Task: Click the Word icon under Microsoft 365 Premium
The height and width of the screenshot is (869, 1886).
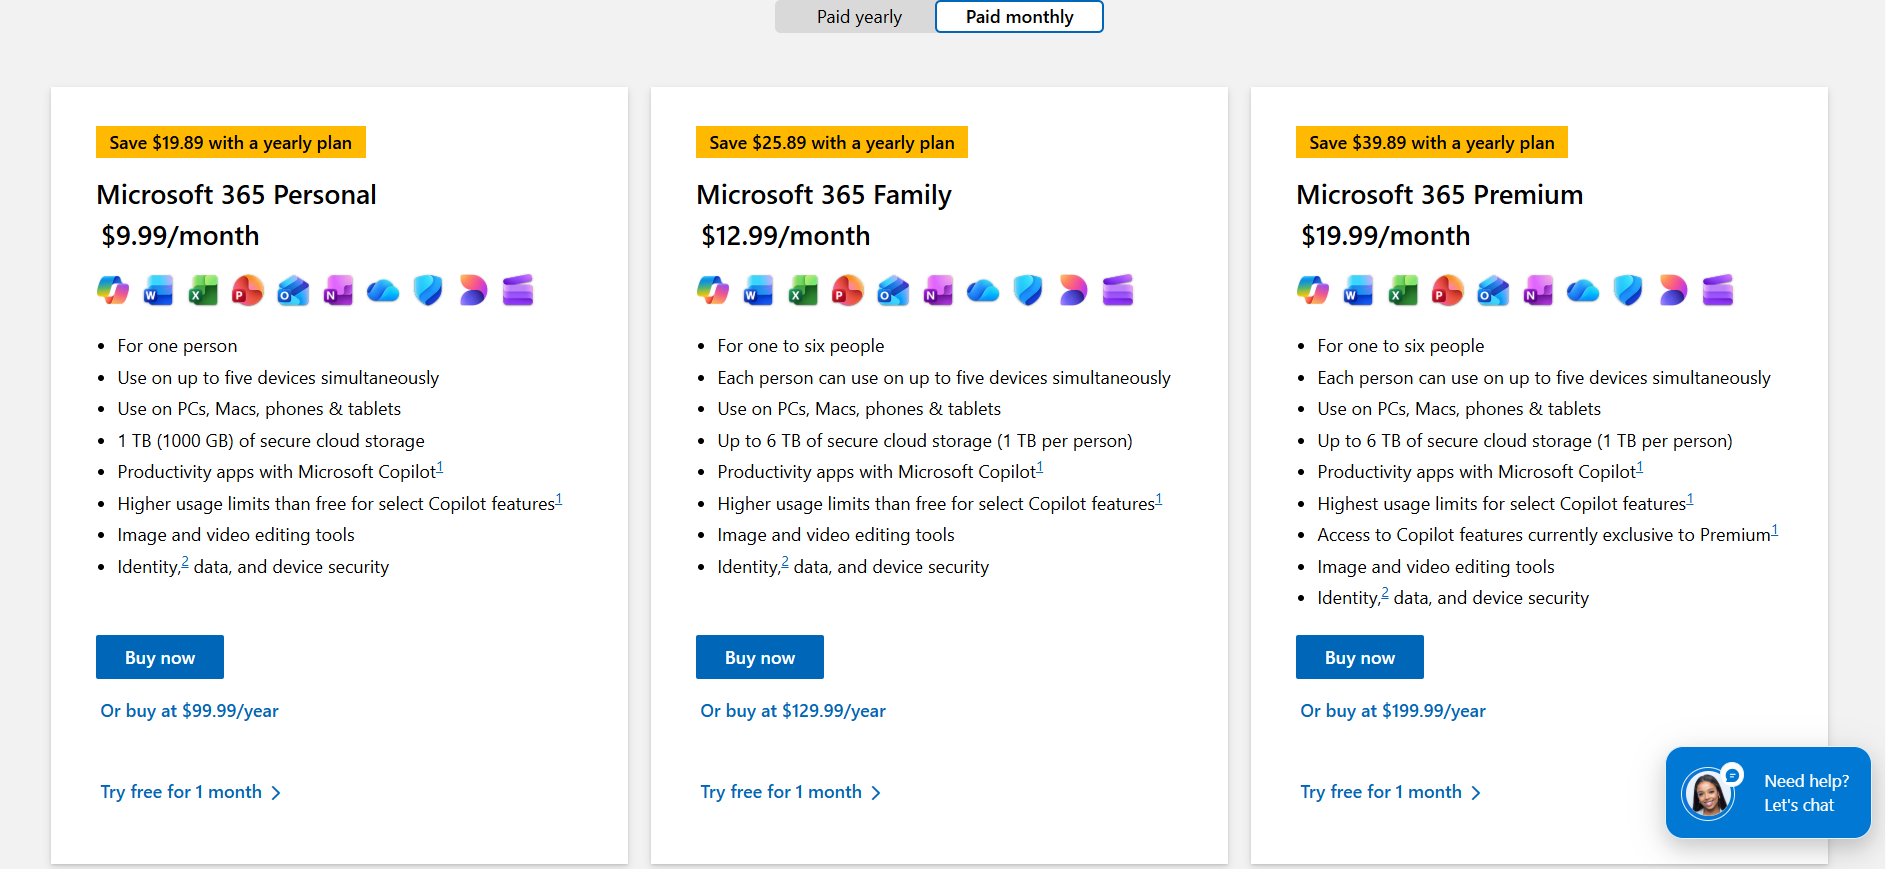Action: 1358,291
